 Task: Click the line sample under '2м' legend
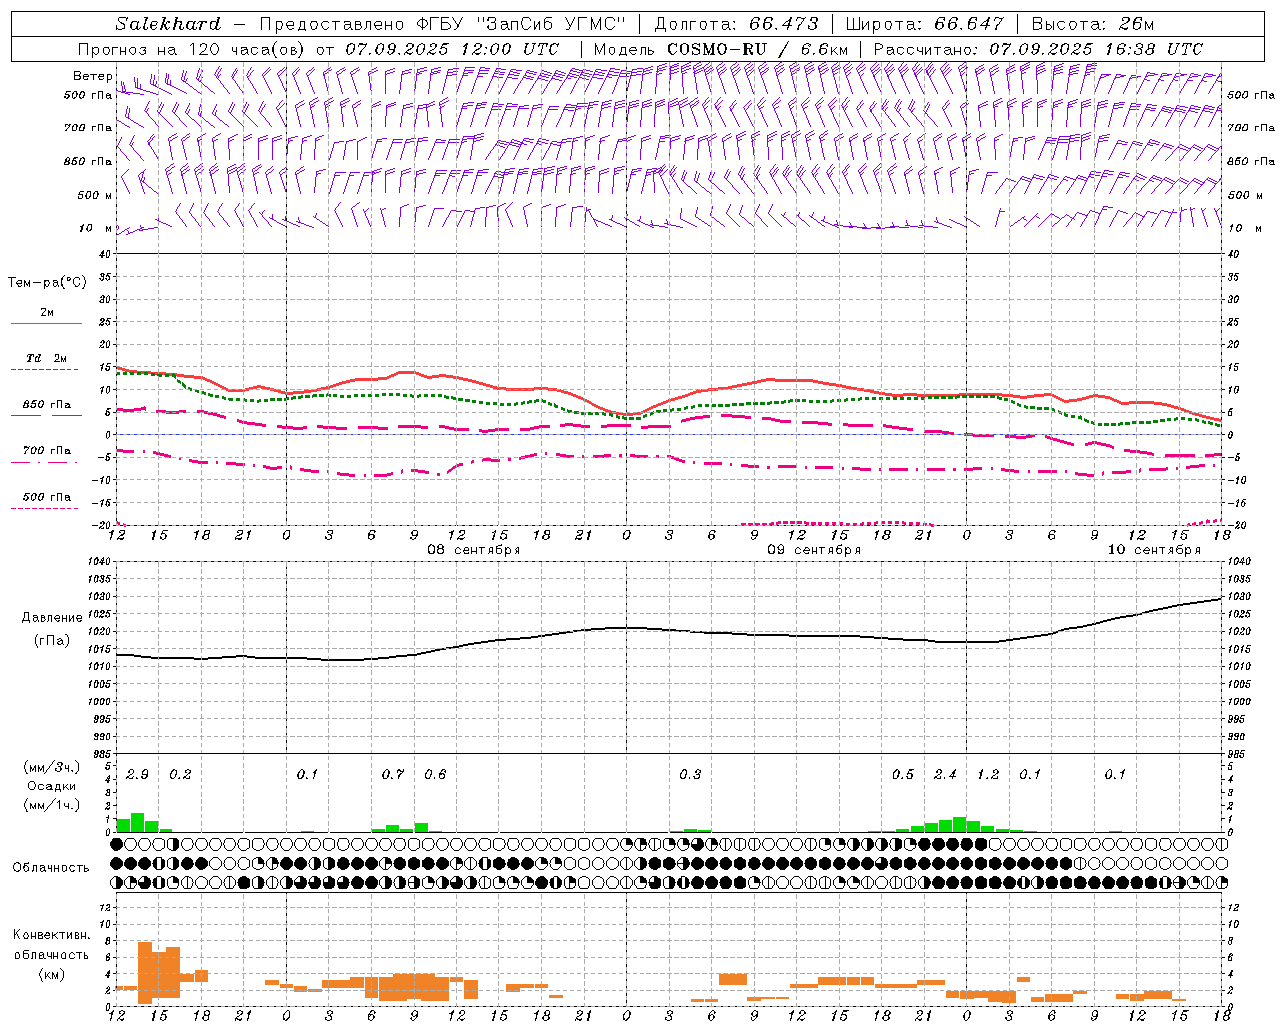pos(46,324)
